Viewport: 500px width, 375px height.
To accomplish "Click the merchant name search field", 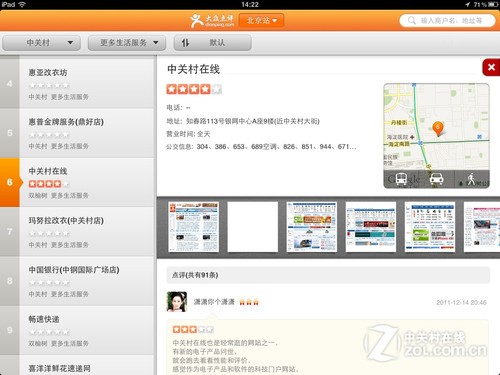I will [447, 20].
